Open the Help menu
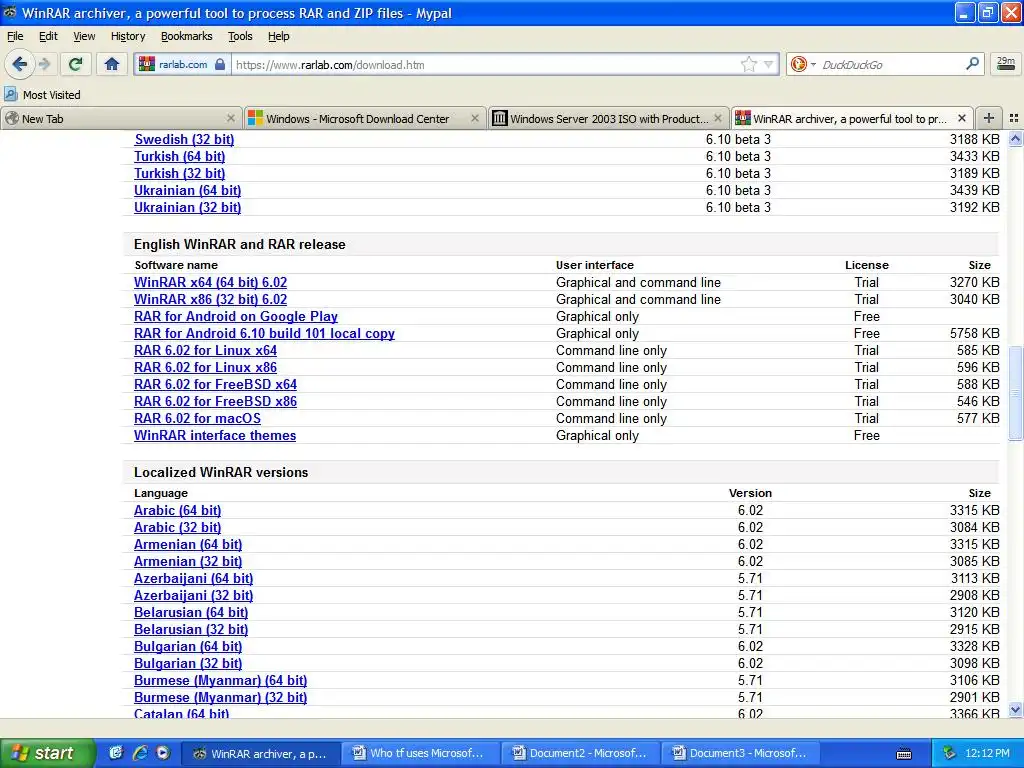Viewport: 1024px width, 768px height. click(279, 36)
